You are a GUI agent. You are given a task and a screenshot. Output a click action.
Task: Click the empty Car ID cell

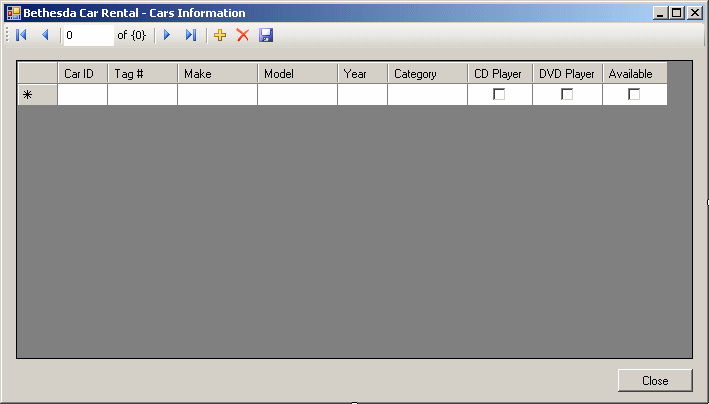click(x=83, y=95)
